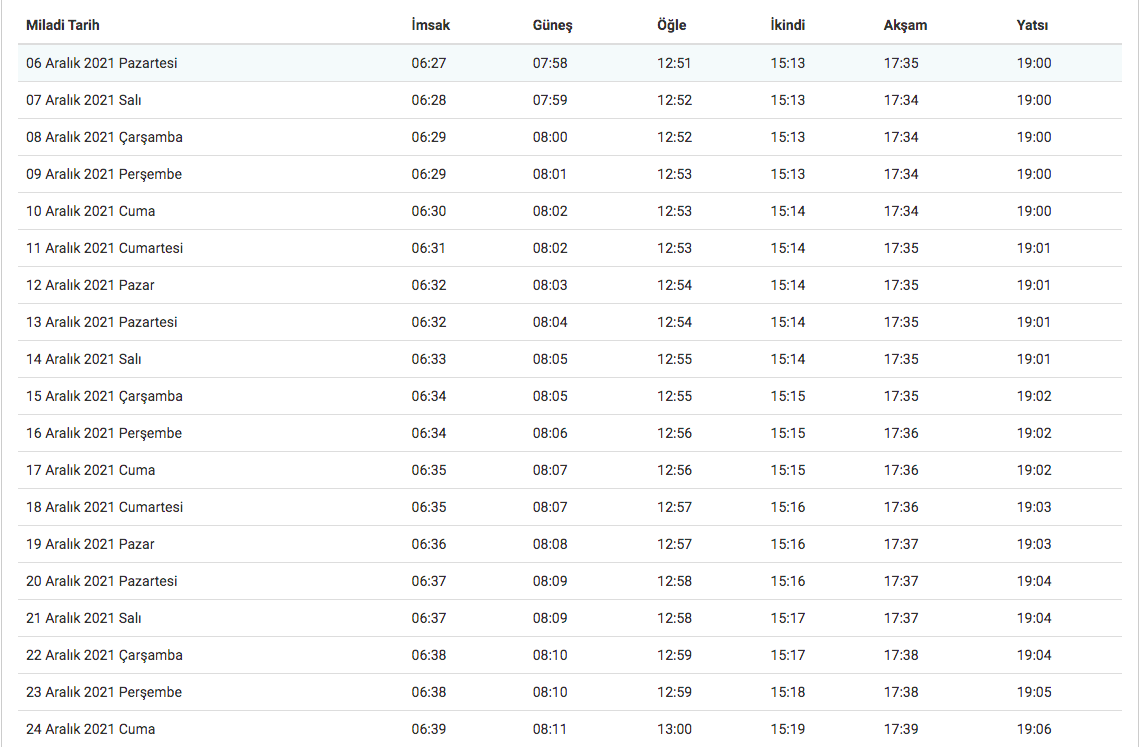Click the Güneş column header

[552, 25]
